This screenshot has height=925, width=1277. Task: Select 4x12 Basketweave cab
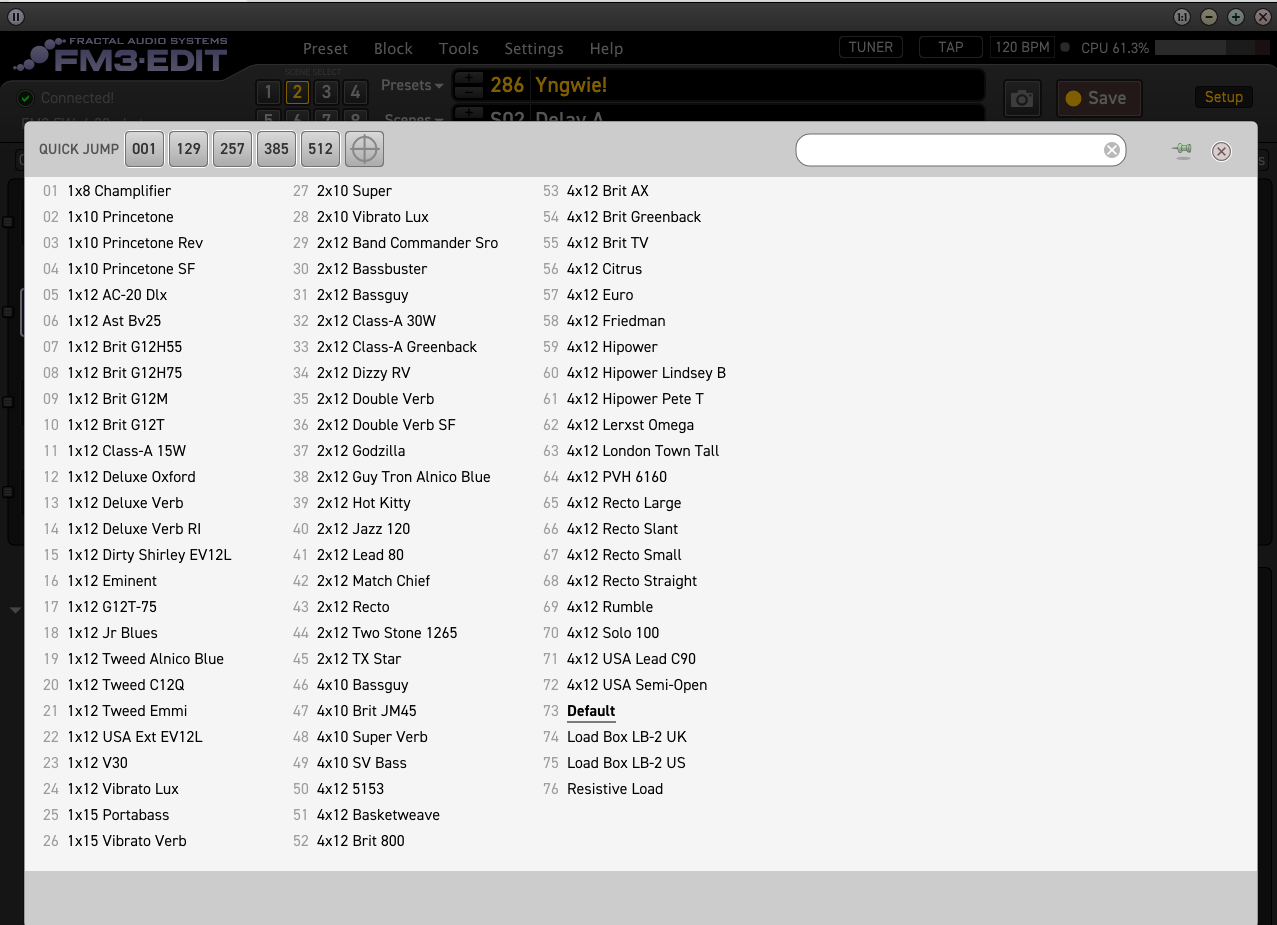point(378,815)
